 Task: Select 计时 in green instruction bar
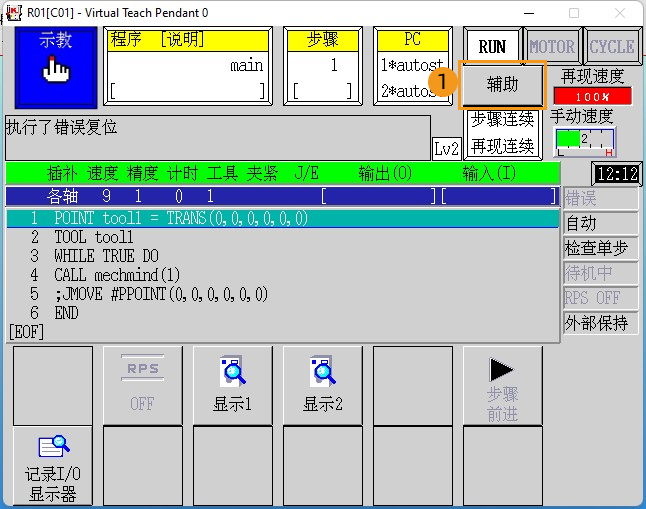point(183,173)
